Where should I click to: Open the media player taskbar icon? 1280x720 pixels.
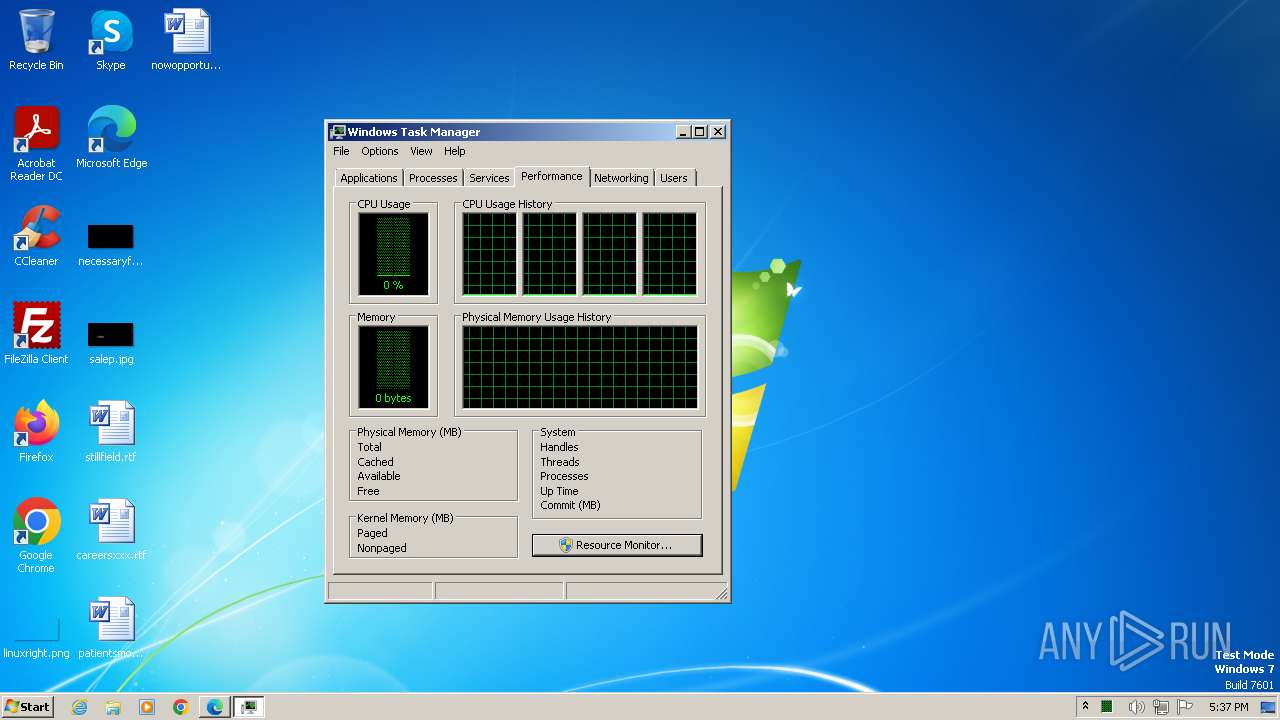pos(147,707)
